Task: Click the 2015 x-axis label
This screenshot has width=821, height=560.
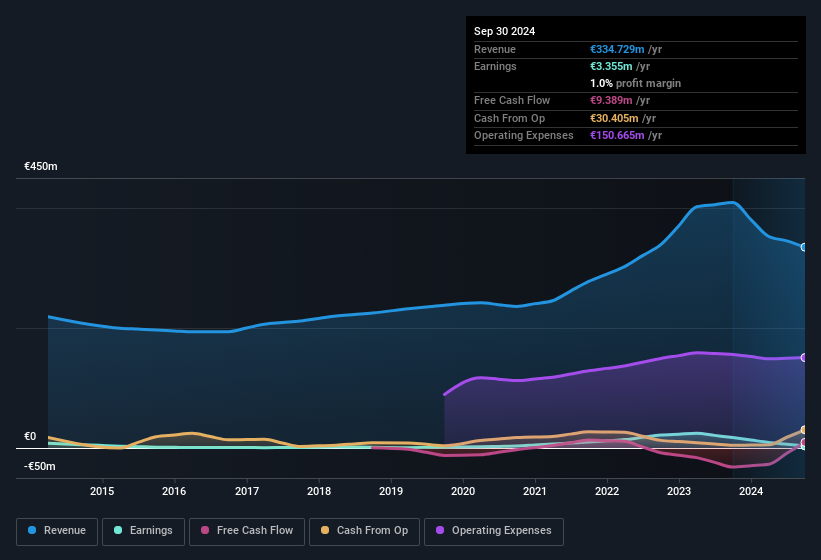Action: point(102,491)
